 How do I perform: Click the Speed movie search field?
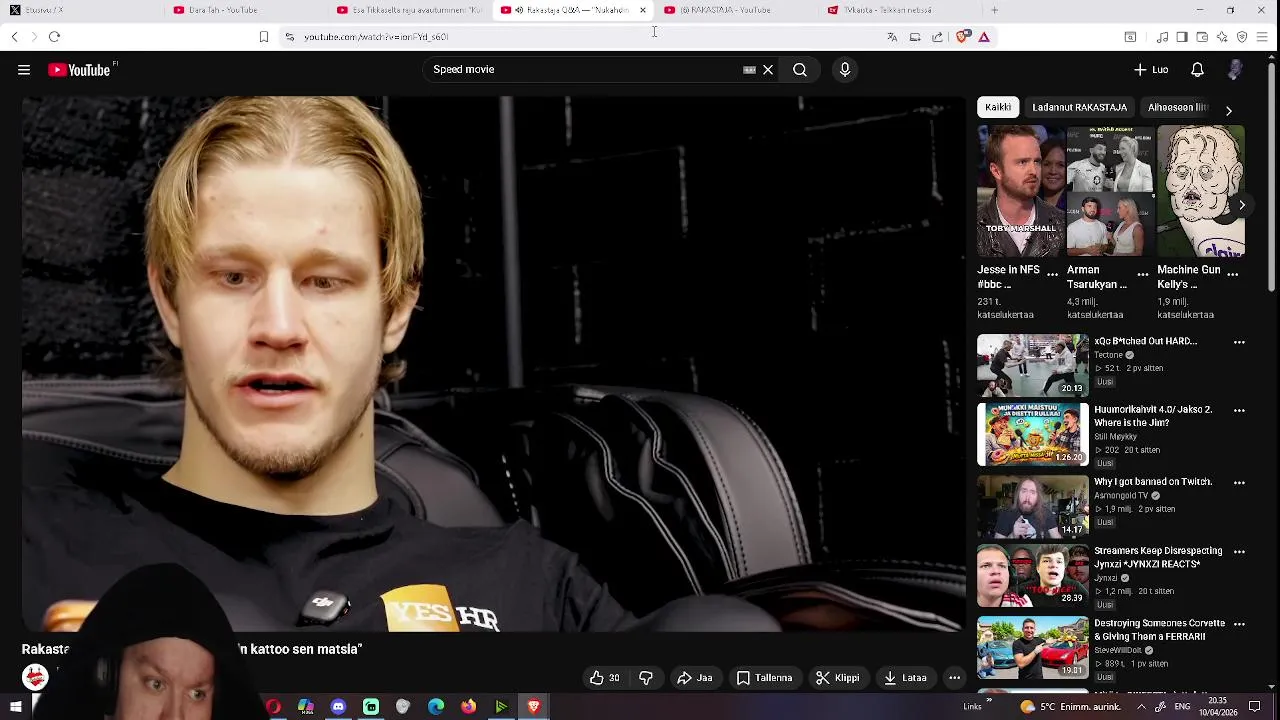[x=585, y=70]
